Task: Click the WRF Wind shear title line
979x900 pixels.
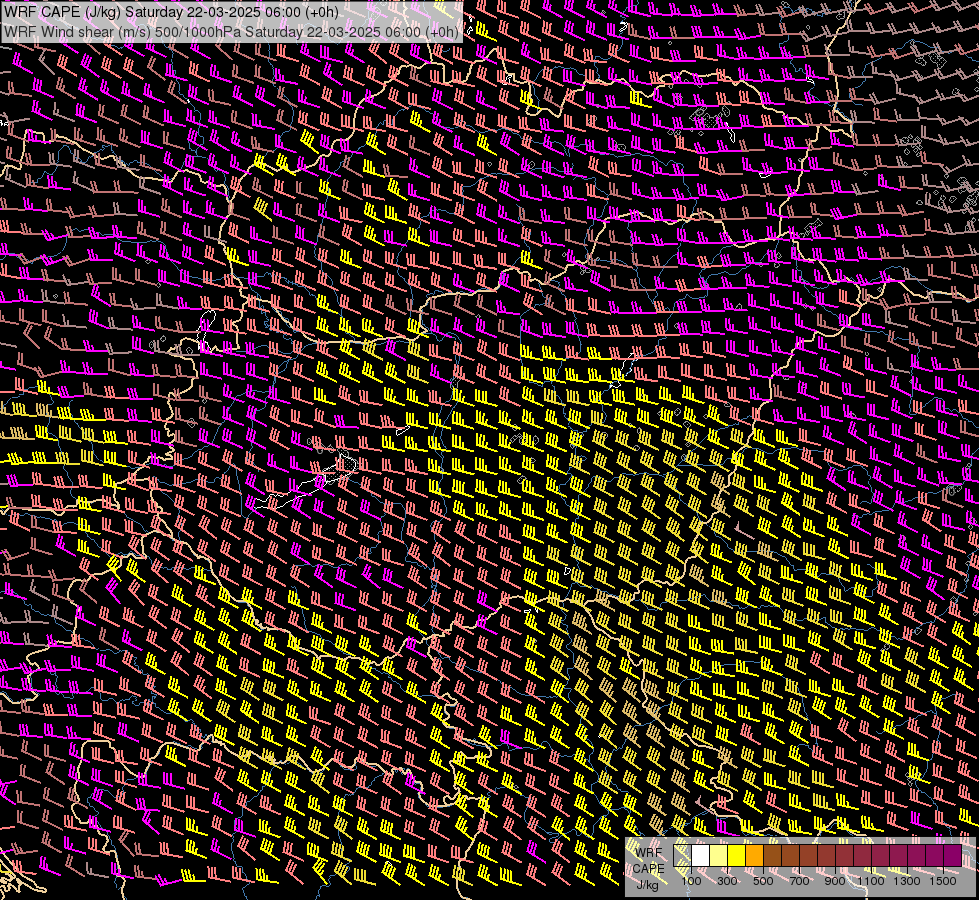Action: (231, 31)
